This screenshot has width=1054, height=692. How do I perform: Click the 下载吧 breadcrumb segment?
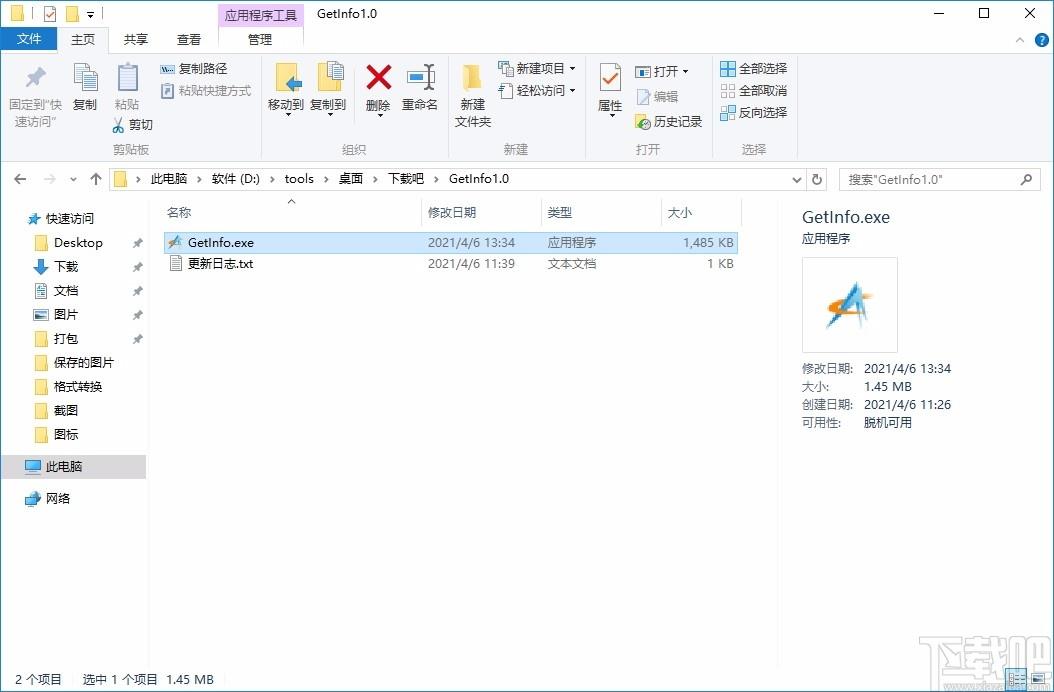[406, 179]
